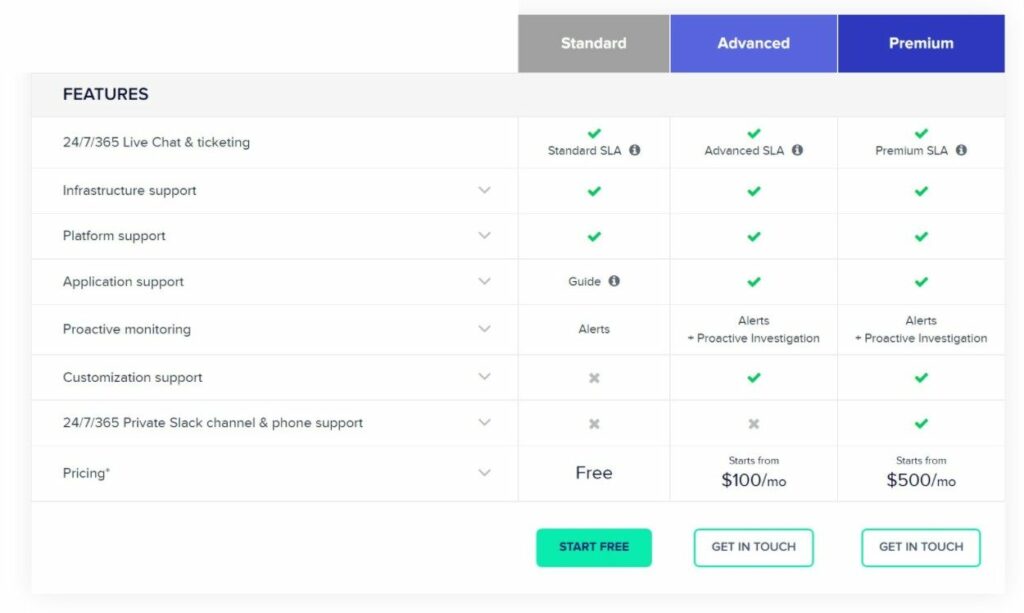Image resolution: width=1024 pixels, height=613 pixels.
Task: Select the Standard plan header
Action: [x=594, y=44]
